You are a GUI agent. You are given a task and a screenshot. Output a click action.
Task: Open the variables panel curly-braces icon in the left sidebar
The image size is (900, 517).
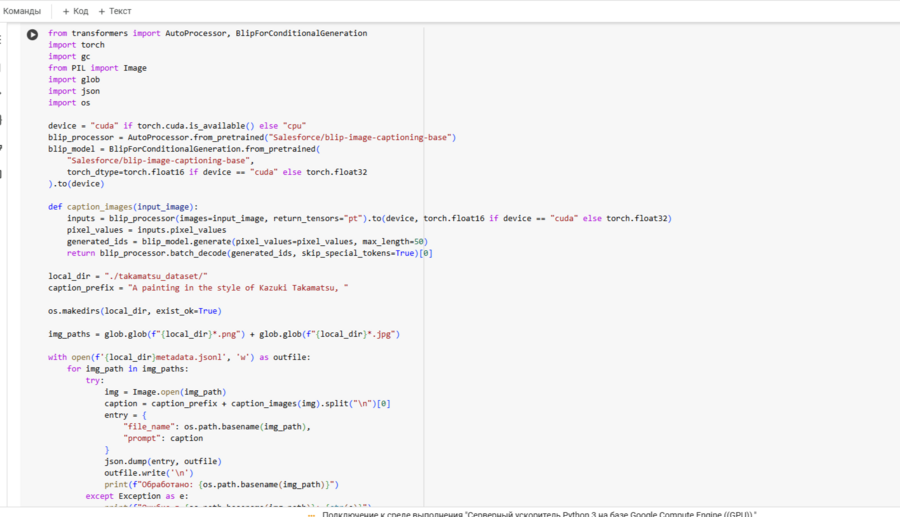(2, 120)
